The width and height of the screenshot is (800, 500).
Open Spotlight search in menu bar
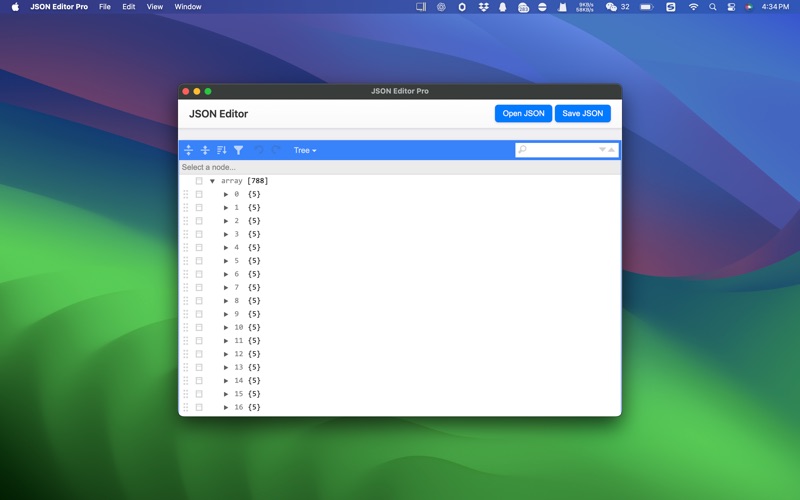pos(713,7)
